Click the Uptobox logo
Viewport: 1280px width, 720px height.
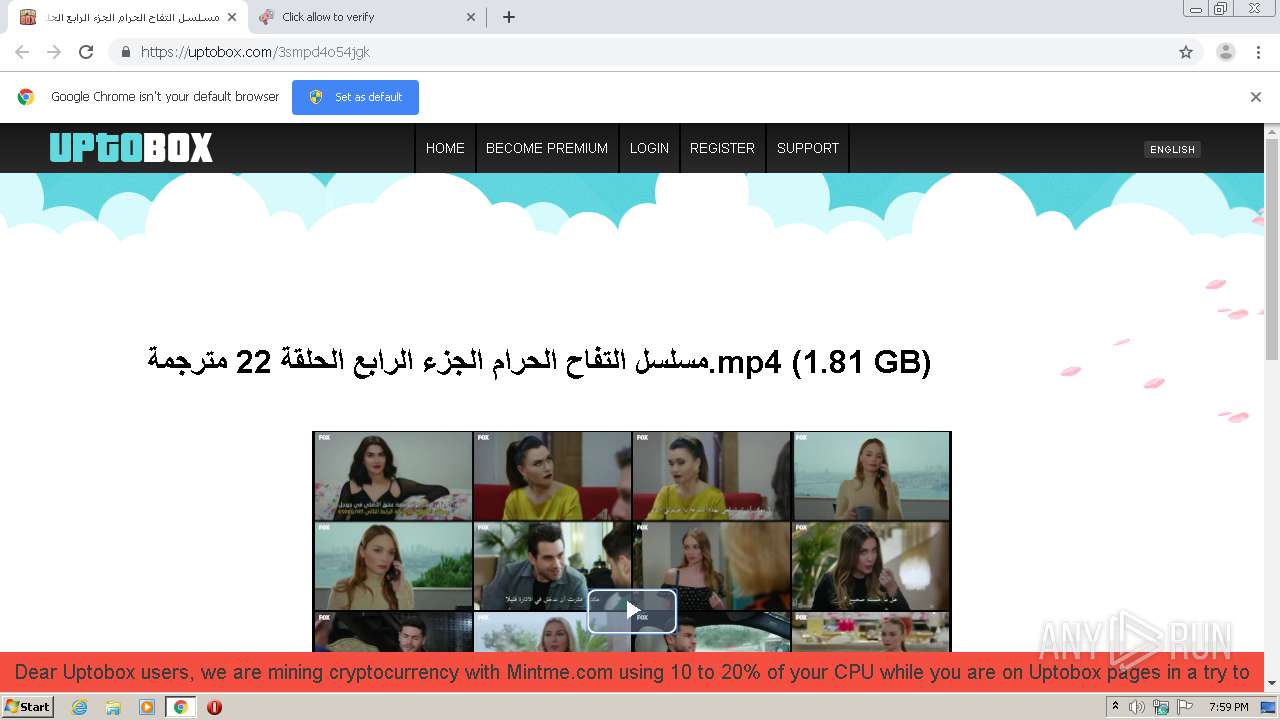click(x=131, y=148)
